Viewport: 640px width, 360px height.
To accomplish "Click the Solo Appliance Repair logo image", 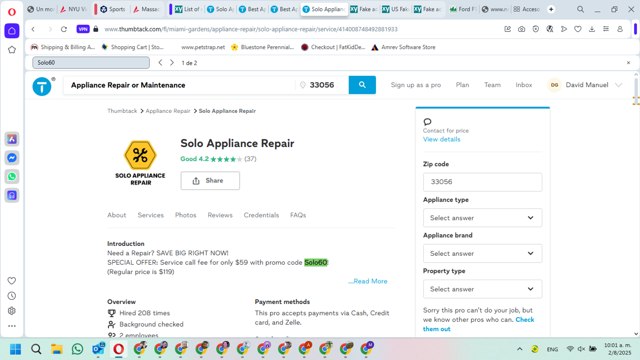I will (140, 163).
